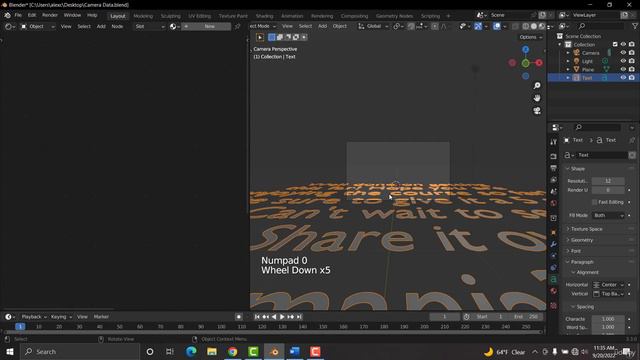
Task: Open the Scene properties tab
Action: tap(553, 191)
